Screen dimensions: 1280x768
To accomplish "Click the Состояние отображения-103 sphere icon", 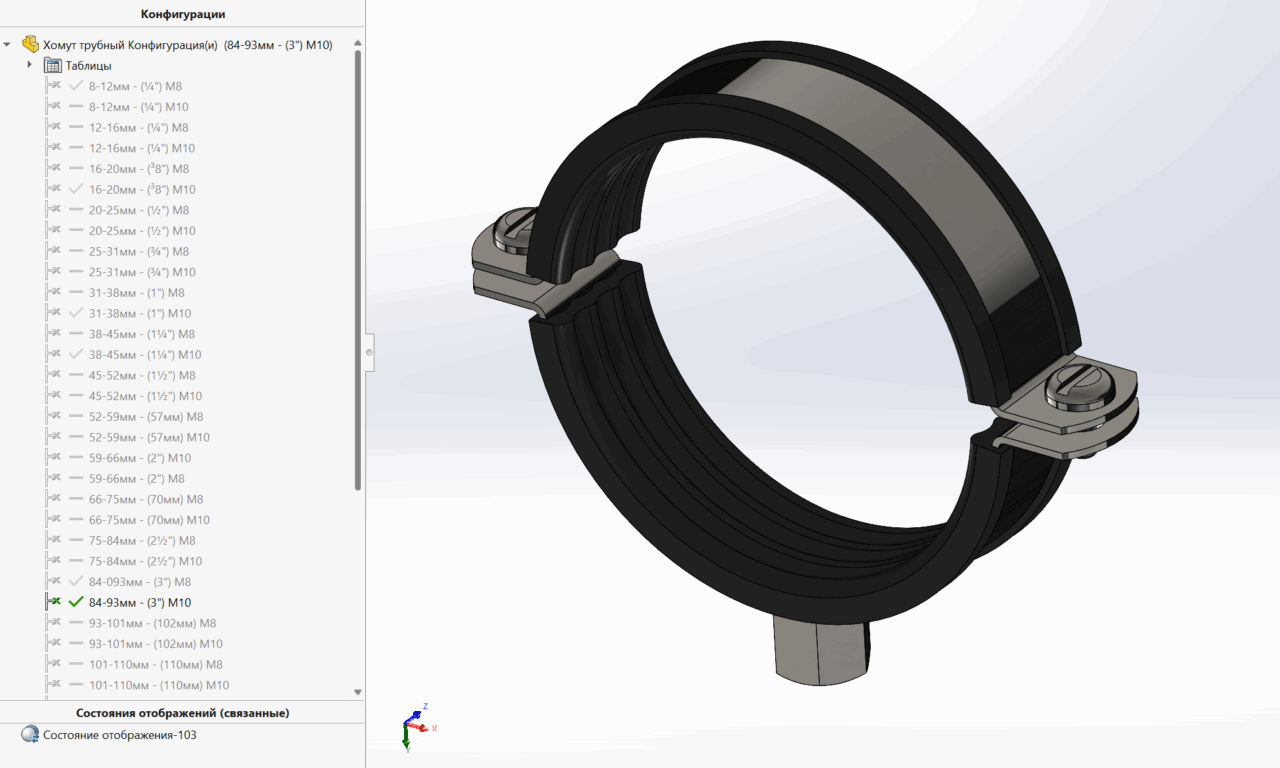I will click(x=30, y=734).
